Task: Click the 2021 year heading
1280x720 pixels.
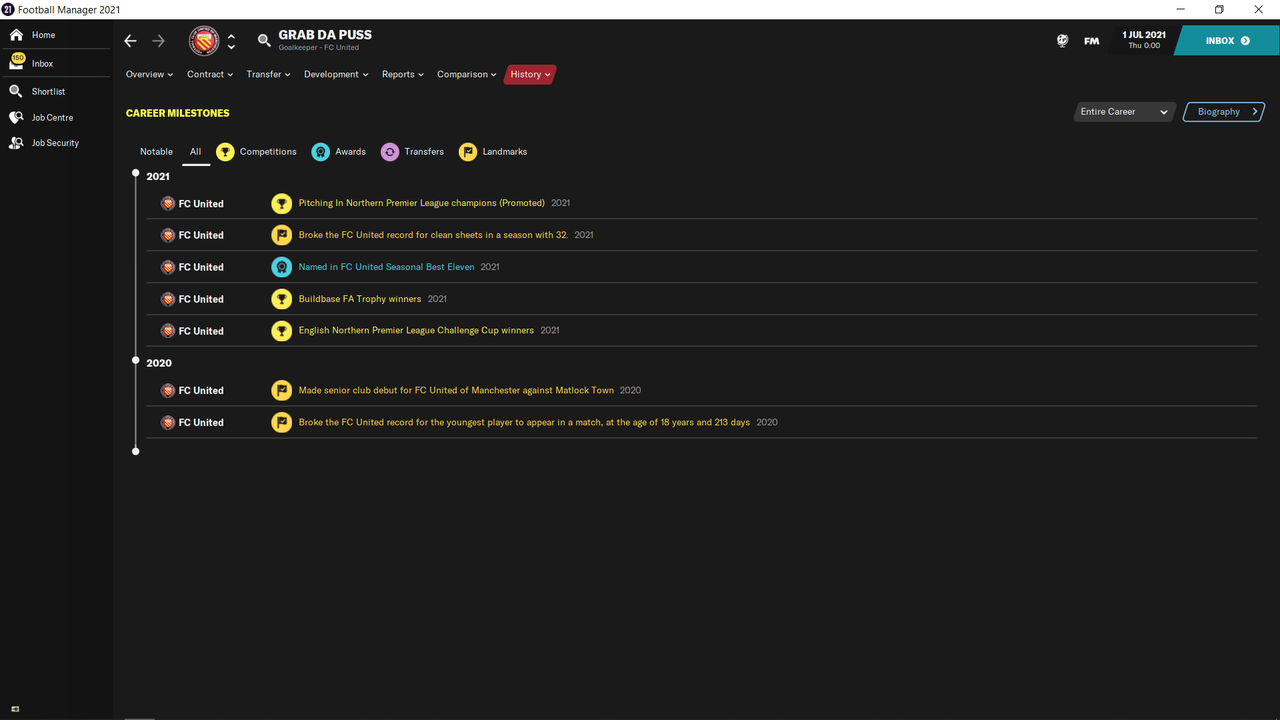Action: pyautogui.click(x=158, y=177)
